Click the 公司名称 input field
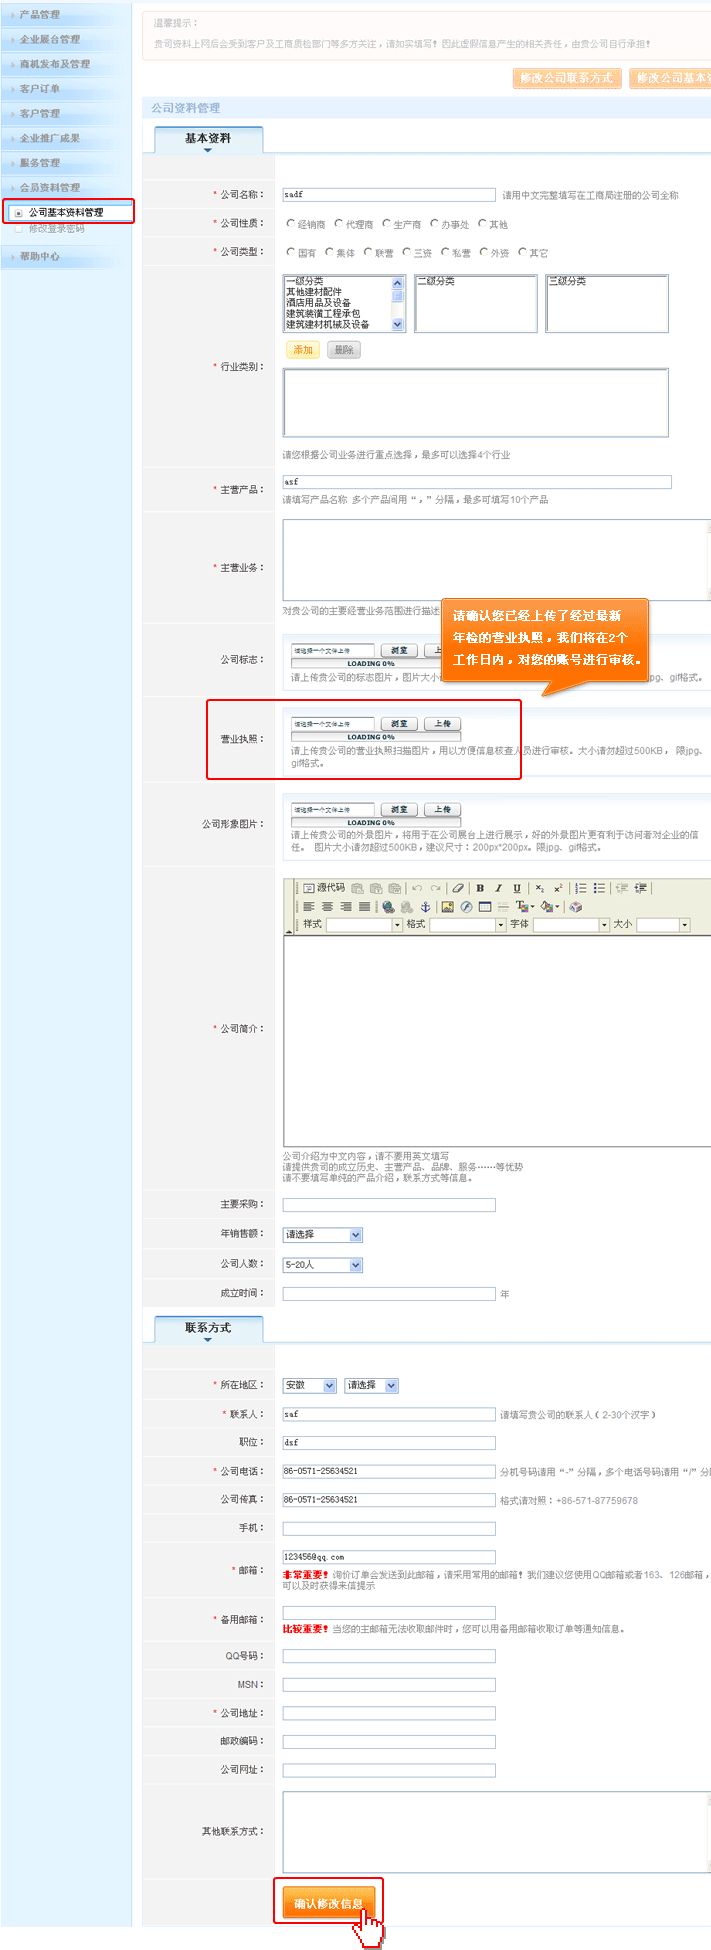Screen dimensions: 711x1950 (x=388, y=195)
